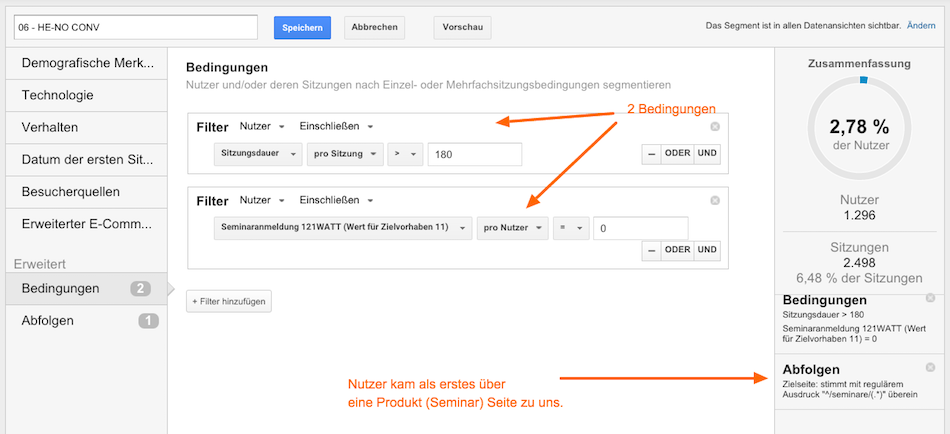Click the Ändern link
950x434 pixels.
click(922, 26)
